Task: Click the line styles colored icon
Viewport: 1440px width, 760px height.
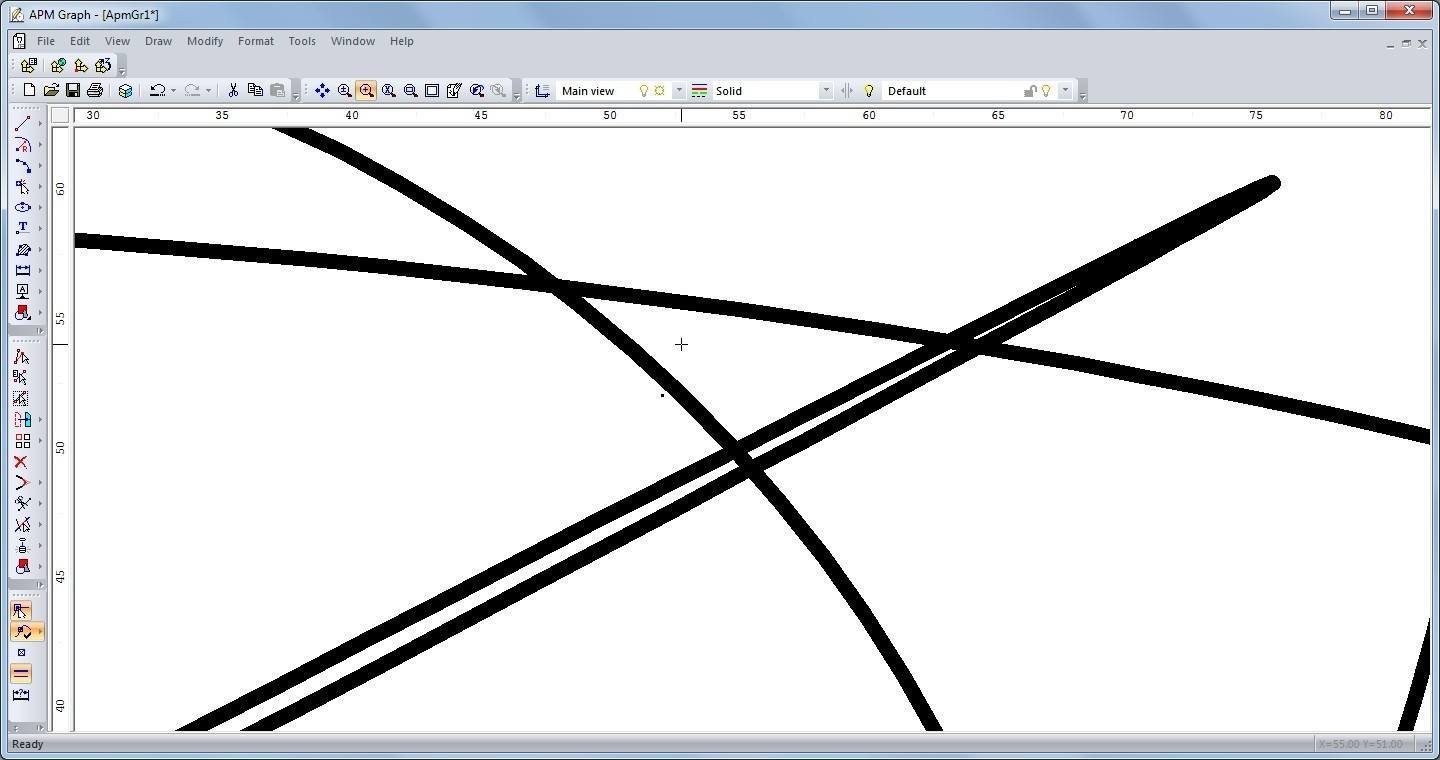Action: [x=699, y=90]
